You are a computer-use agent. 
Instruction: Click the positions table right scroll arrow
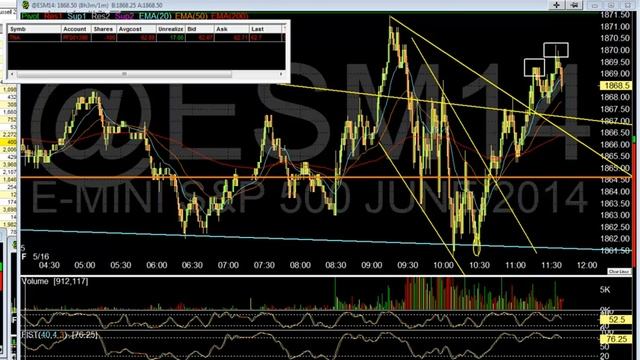281,74
